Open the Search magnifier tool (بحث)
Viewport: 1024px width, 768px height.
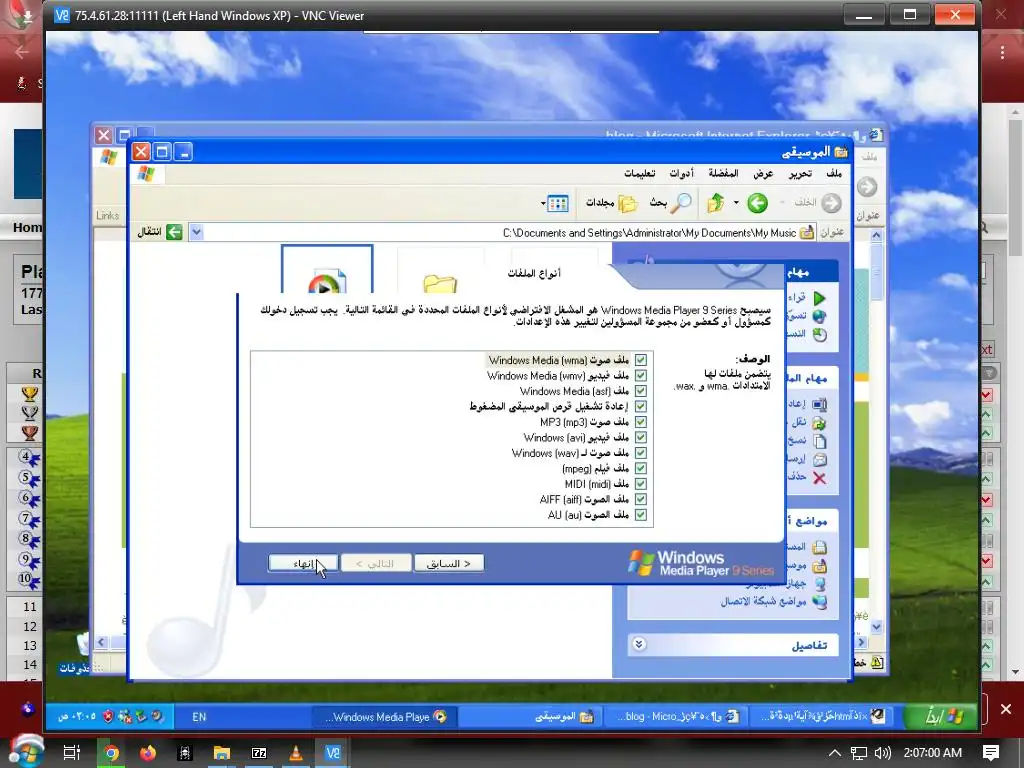pyautogui.click(x=671, y=203)
